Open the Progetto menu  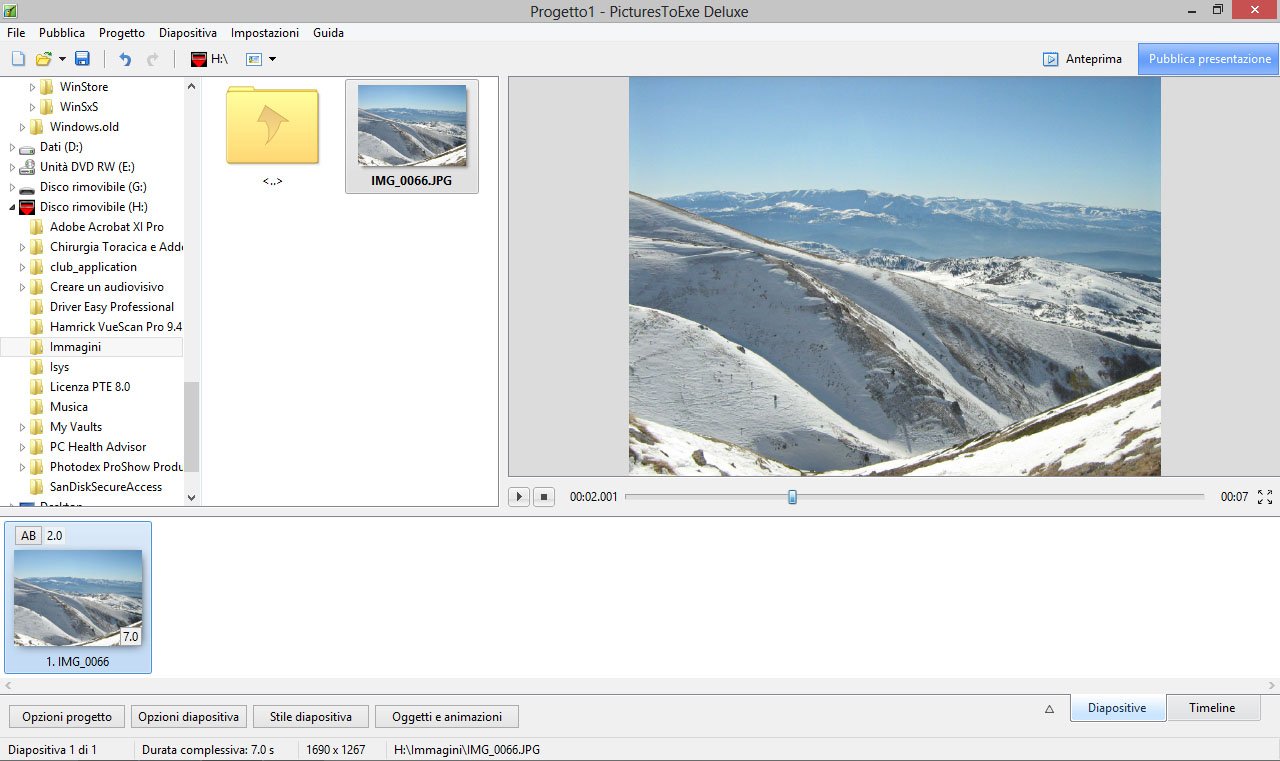tap(121, 33)
